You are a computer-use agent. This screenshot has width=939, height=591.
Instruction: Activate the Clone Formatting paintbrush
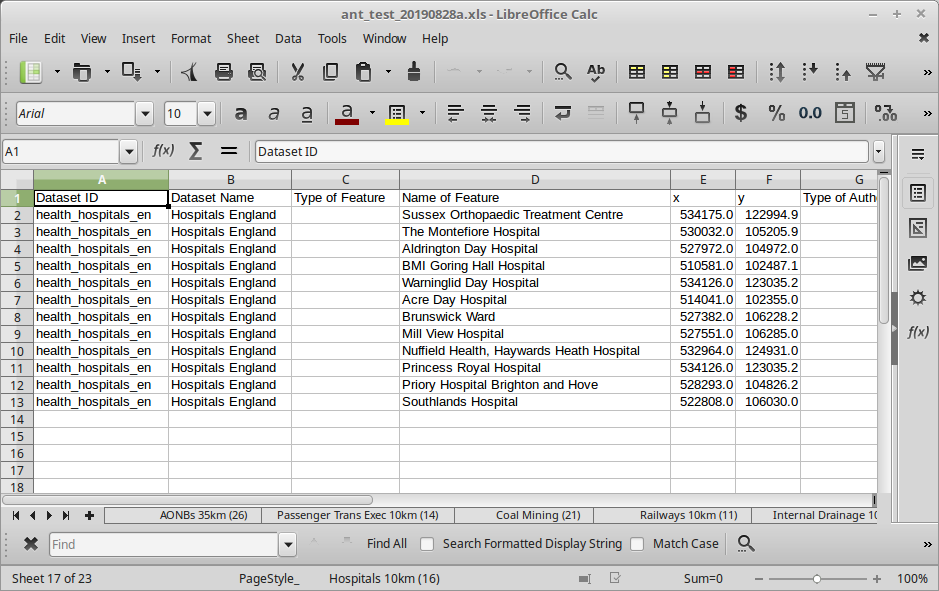click(x=414, y=72)
